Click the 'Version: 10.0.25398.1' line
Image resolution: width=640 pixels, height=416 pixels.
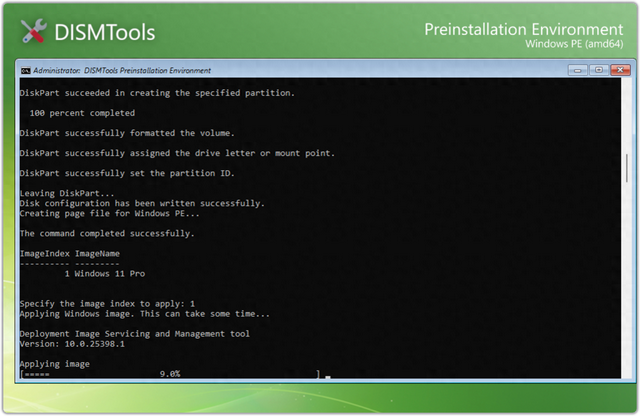tap(72, 344)
